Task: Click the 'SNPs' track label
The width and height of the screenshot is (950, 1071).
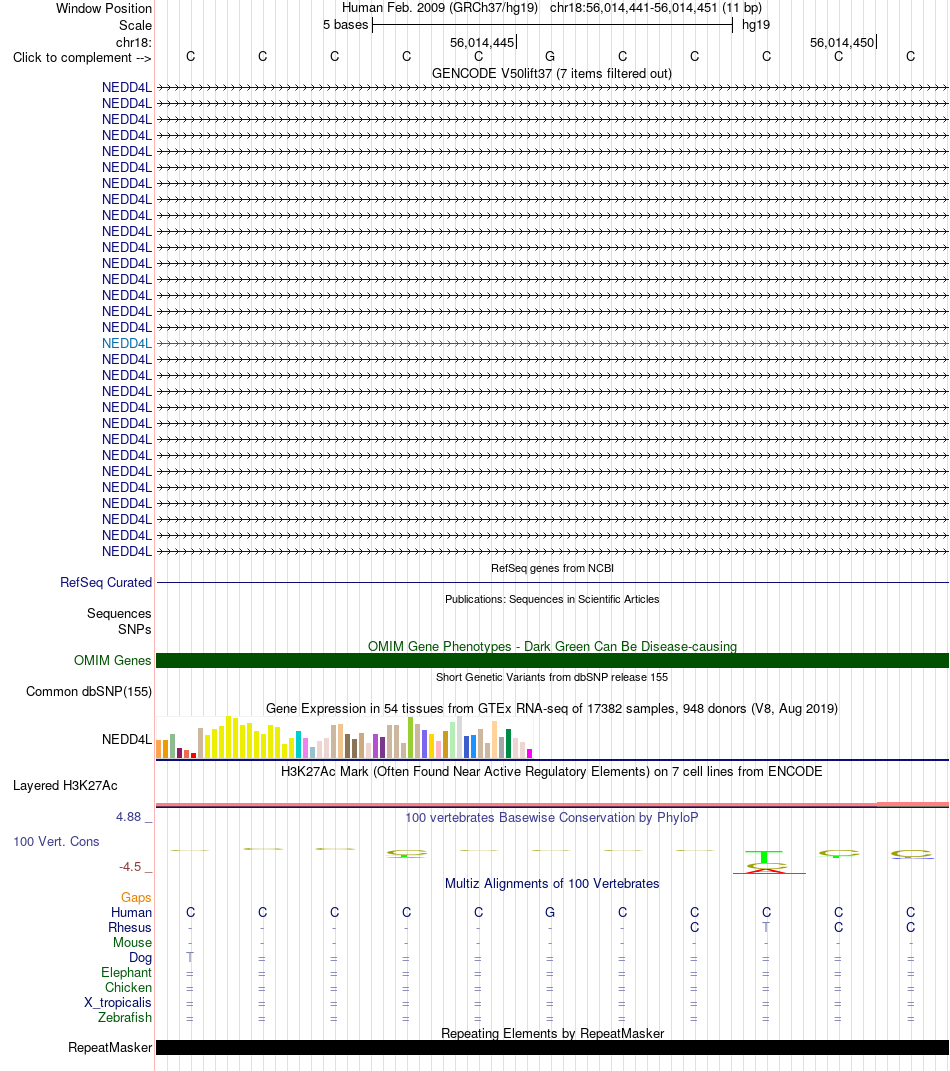Action: pyautogui.click(x=135, y=629)
